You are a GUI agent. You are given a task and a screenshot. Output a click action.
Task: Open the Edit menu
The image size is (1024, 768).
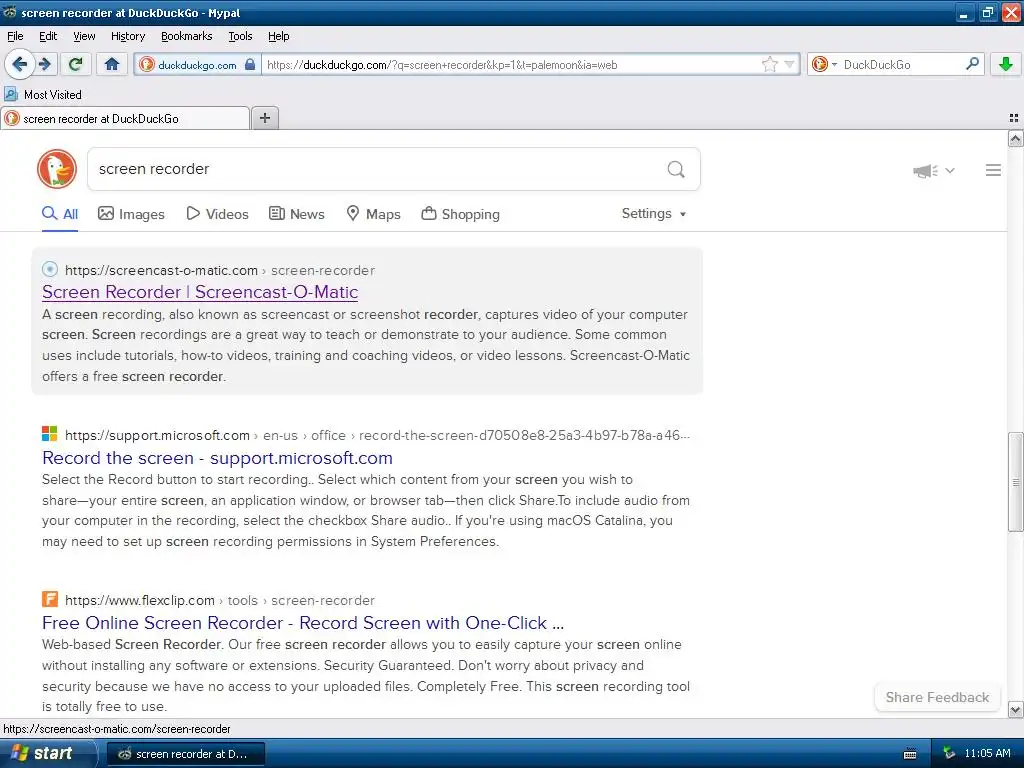(x=48, y=36)
